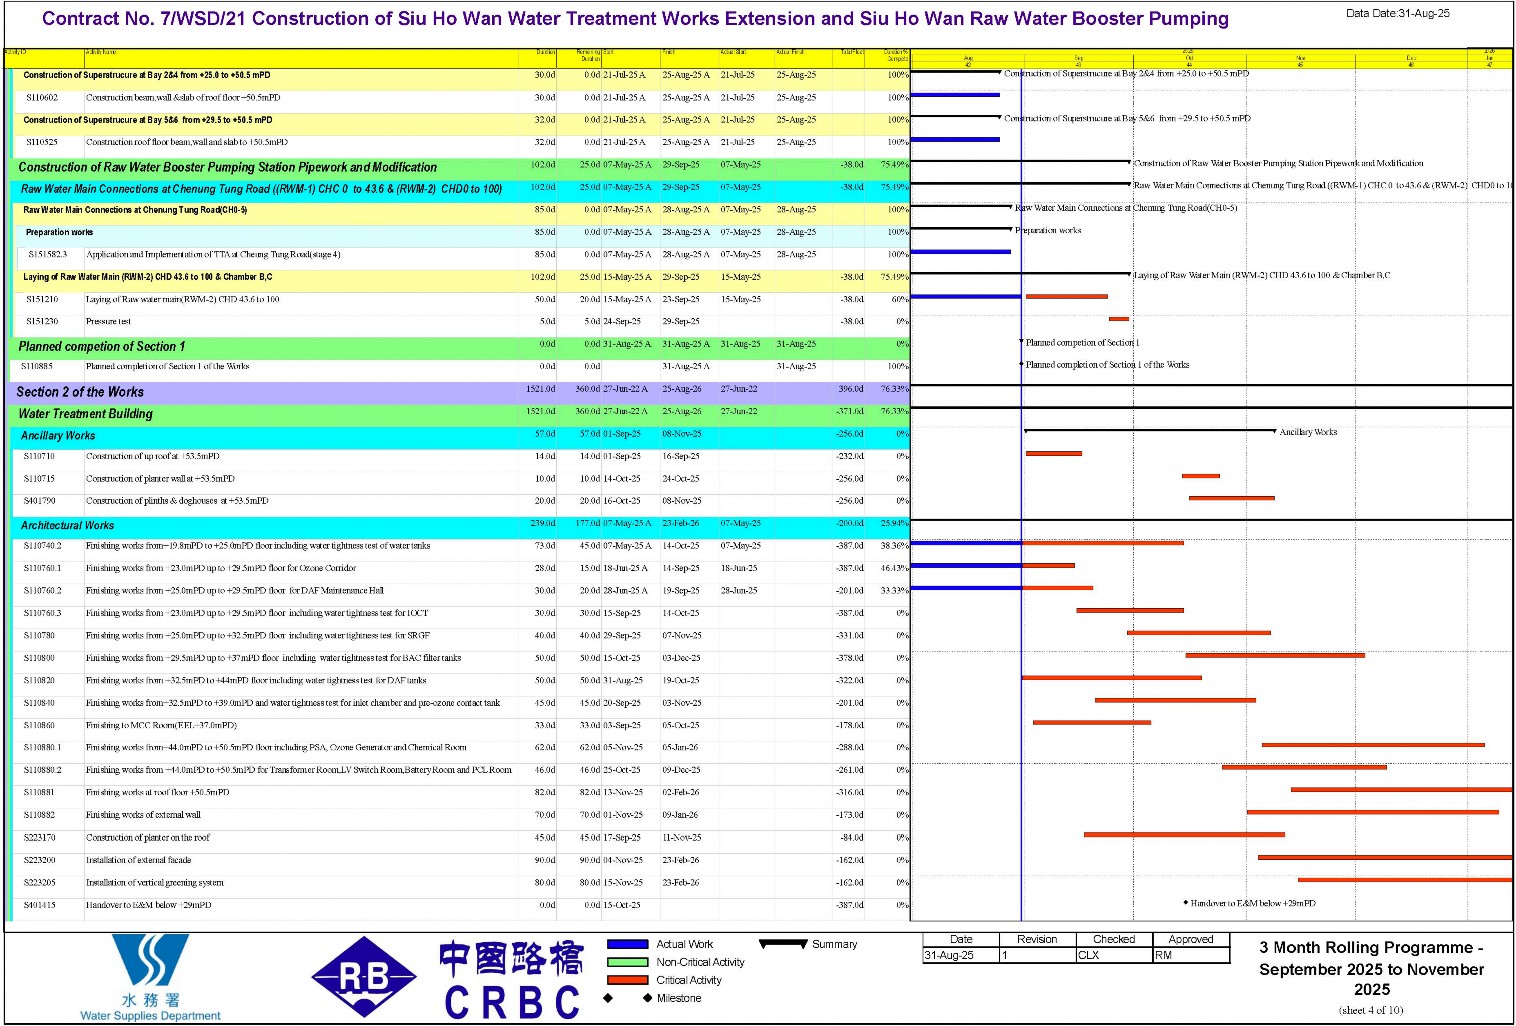The height and width of the screenshot is (1026, 1516).
Task: Click activity ID S110780
Action: coord(40,635)
